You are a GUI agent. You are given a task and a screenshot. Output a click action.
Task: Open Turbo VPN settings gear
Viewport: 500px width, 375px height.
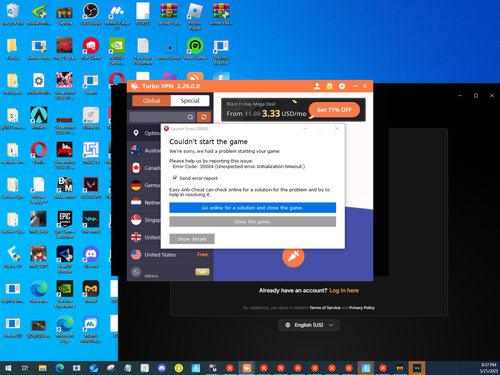pos(342,86)
